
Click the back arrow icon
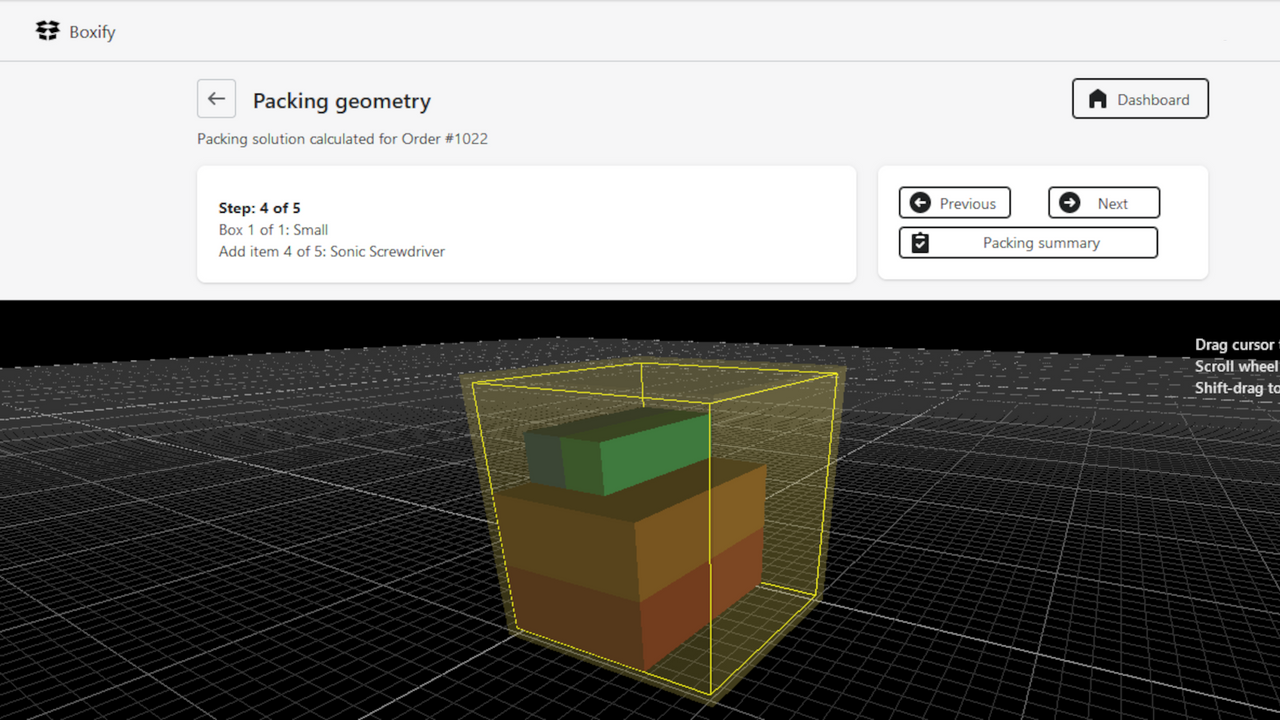[x=216, y=98]
